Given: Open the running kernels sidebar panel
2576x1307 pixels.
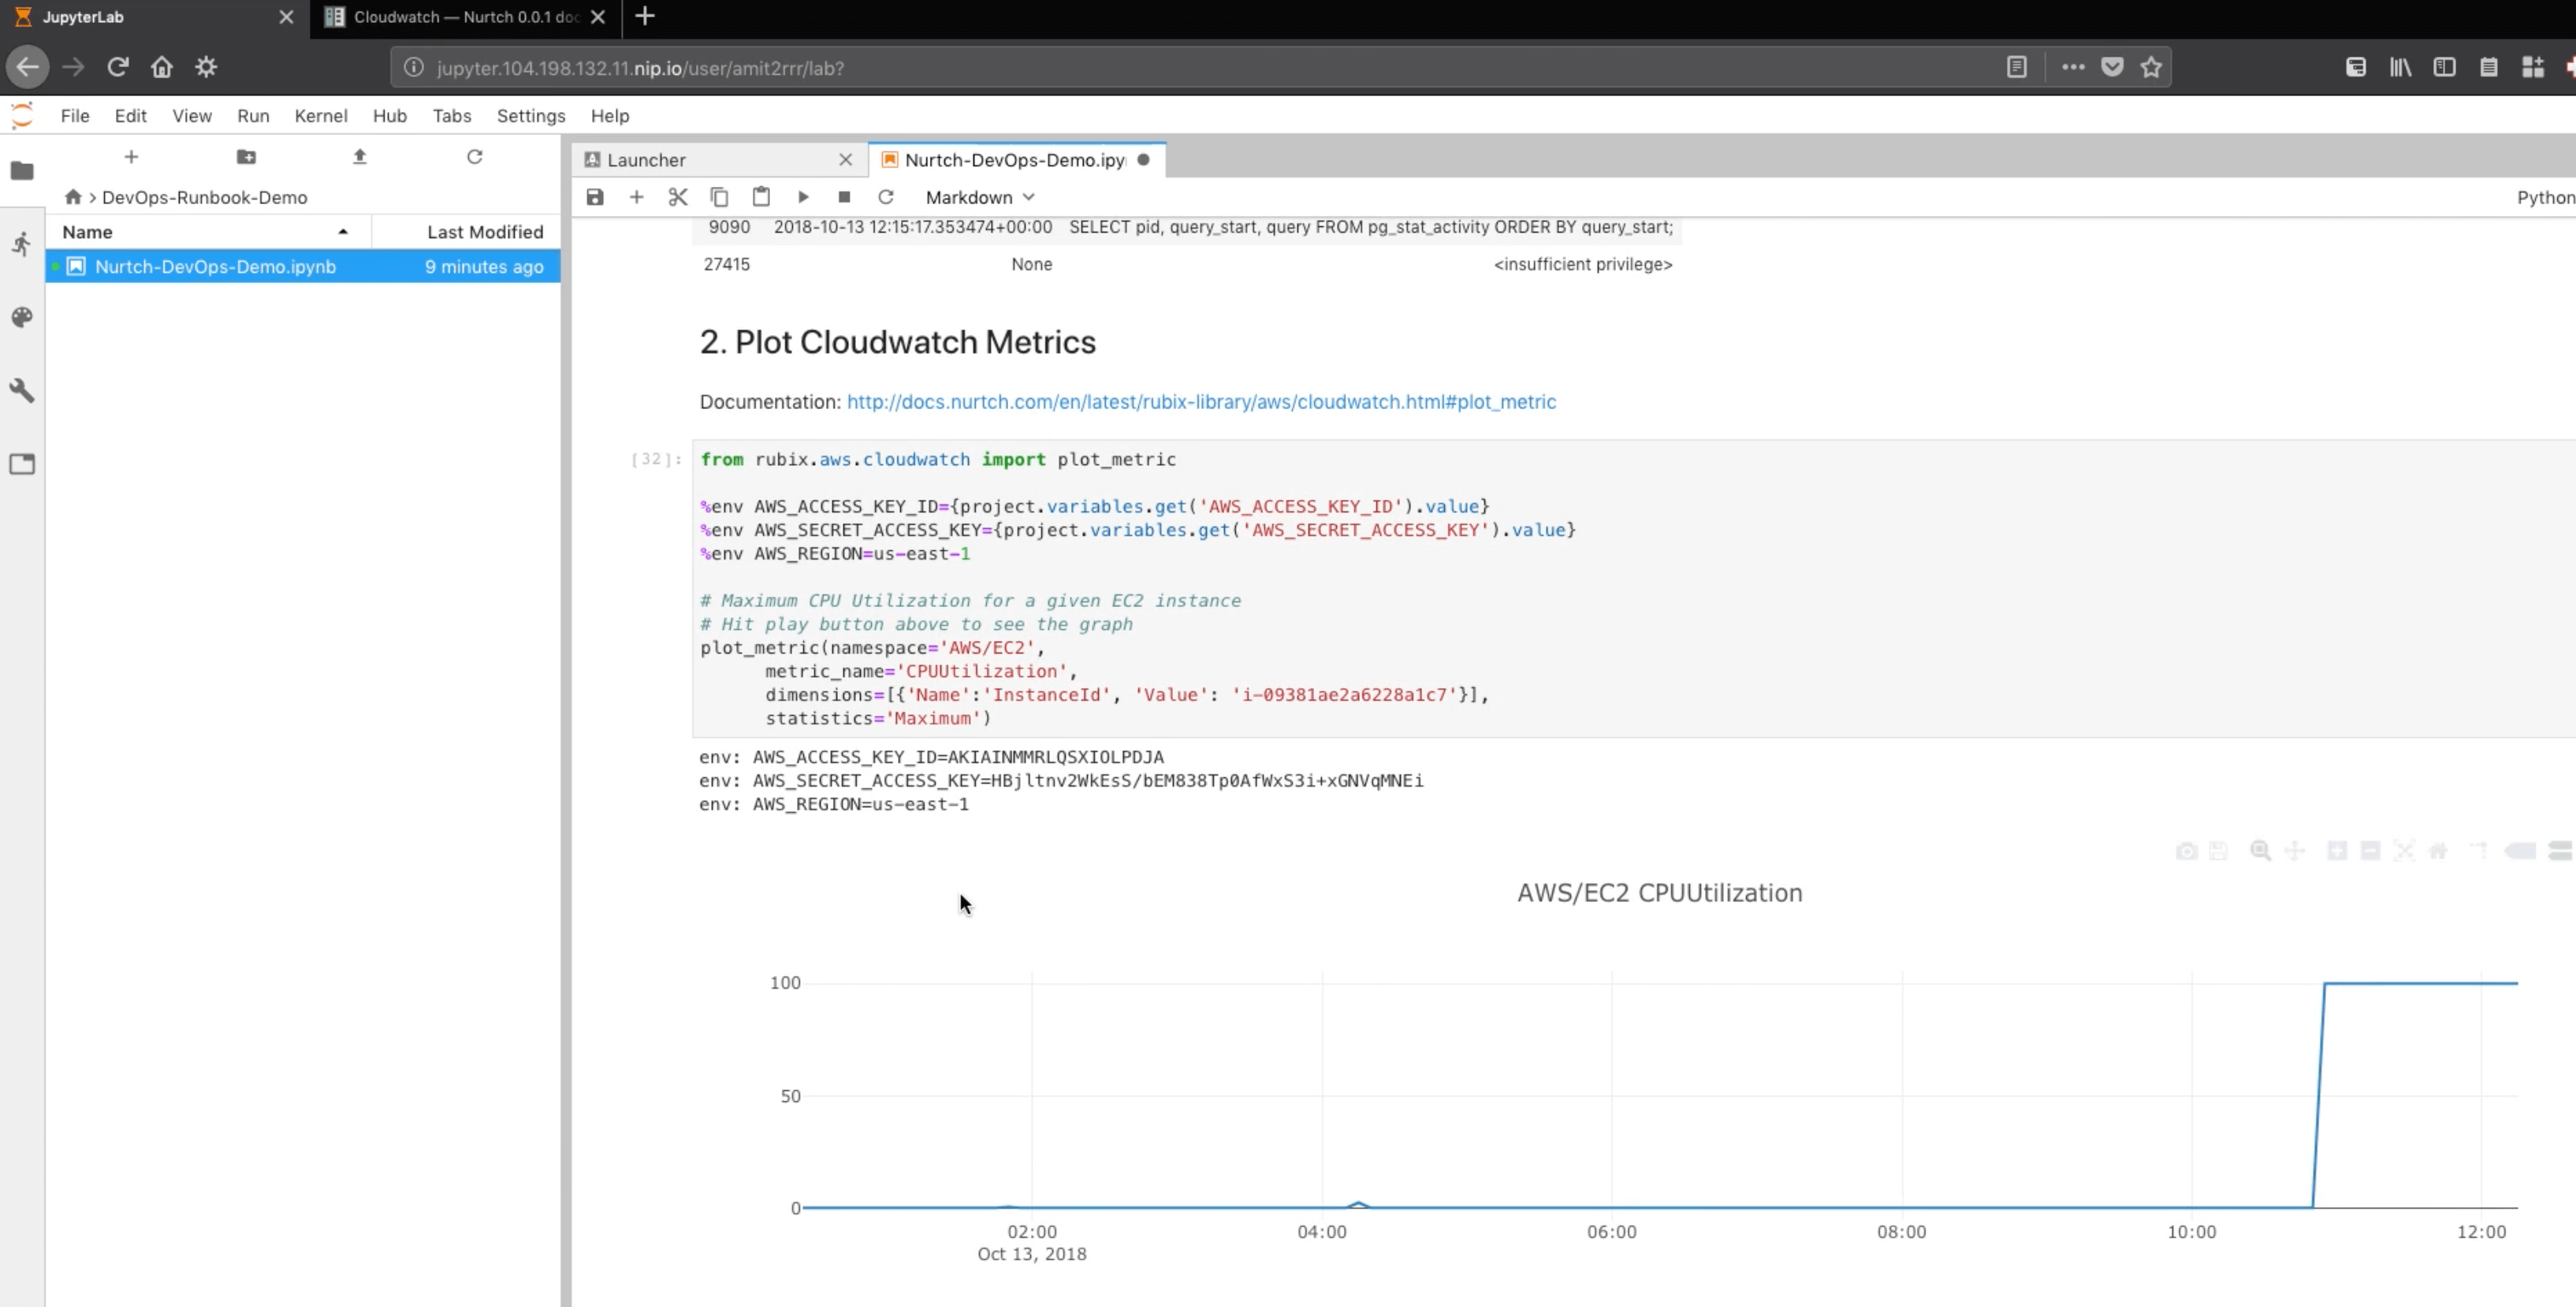Looking at the screenshot, I should click(x=22, y=243).
